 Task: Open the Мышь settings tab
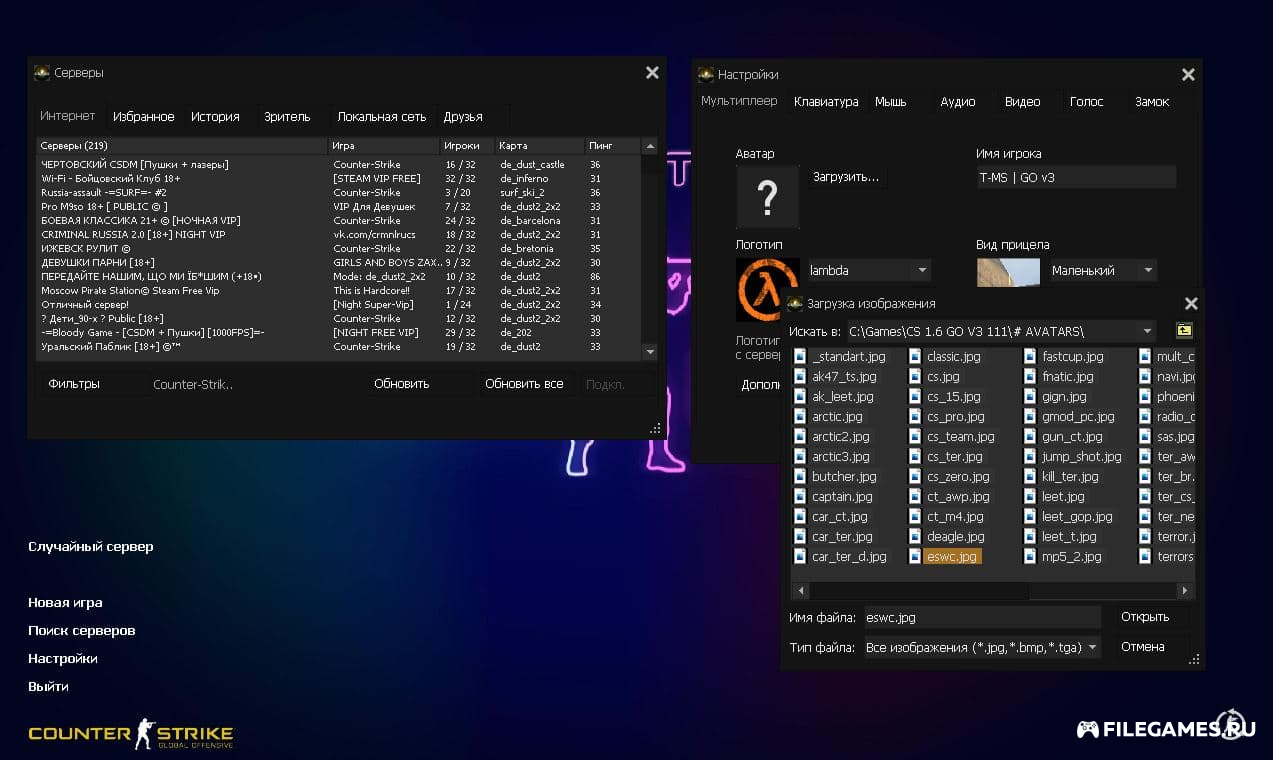click(x=891, y=102)
